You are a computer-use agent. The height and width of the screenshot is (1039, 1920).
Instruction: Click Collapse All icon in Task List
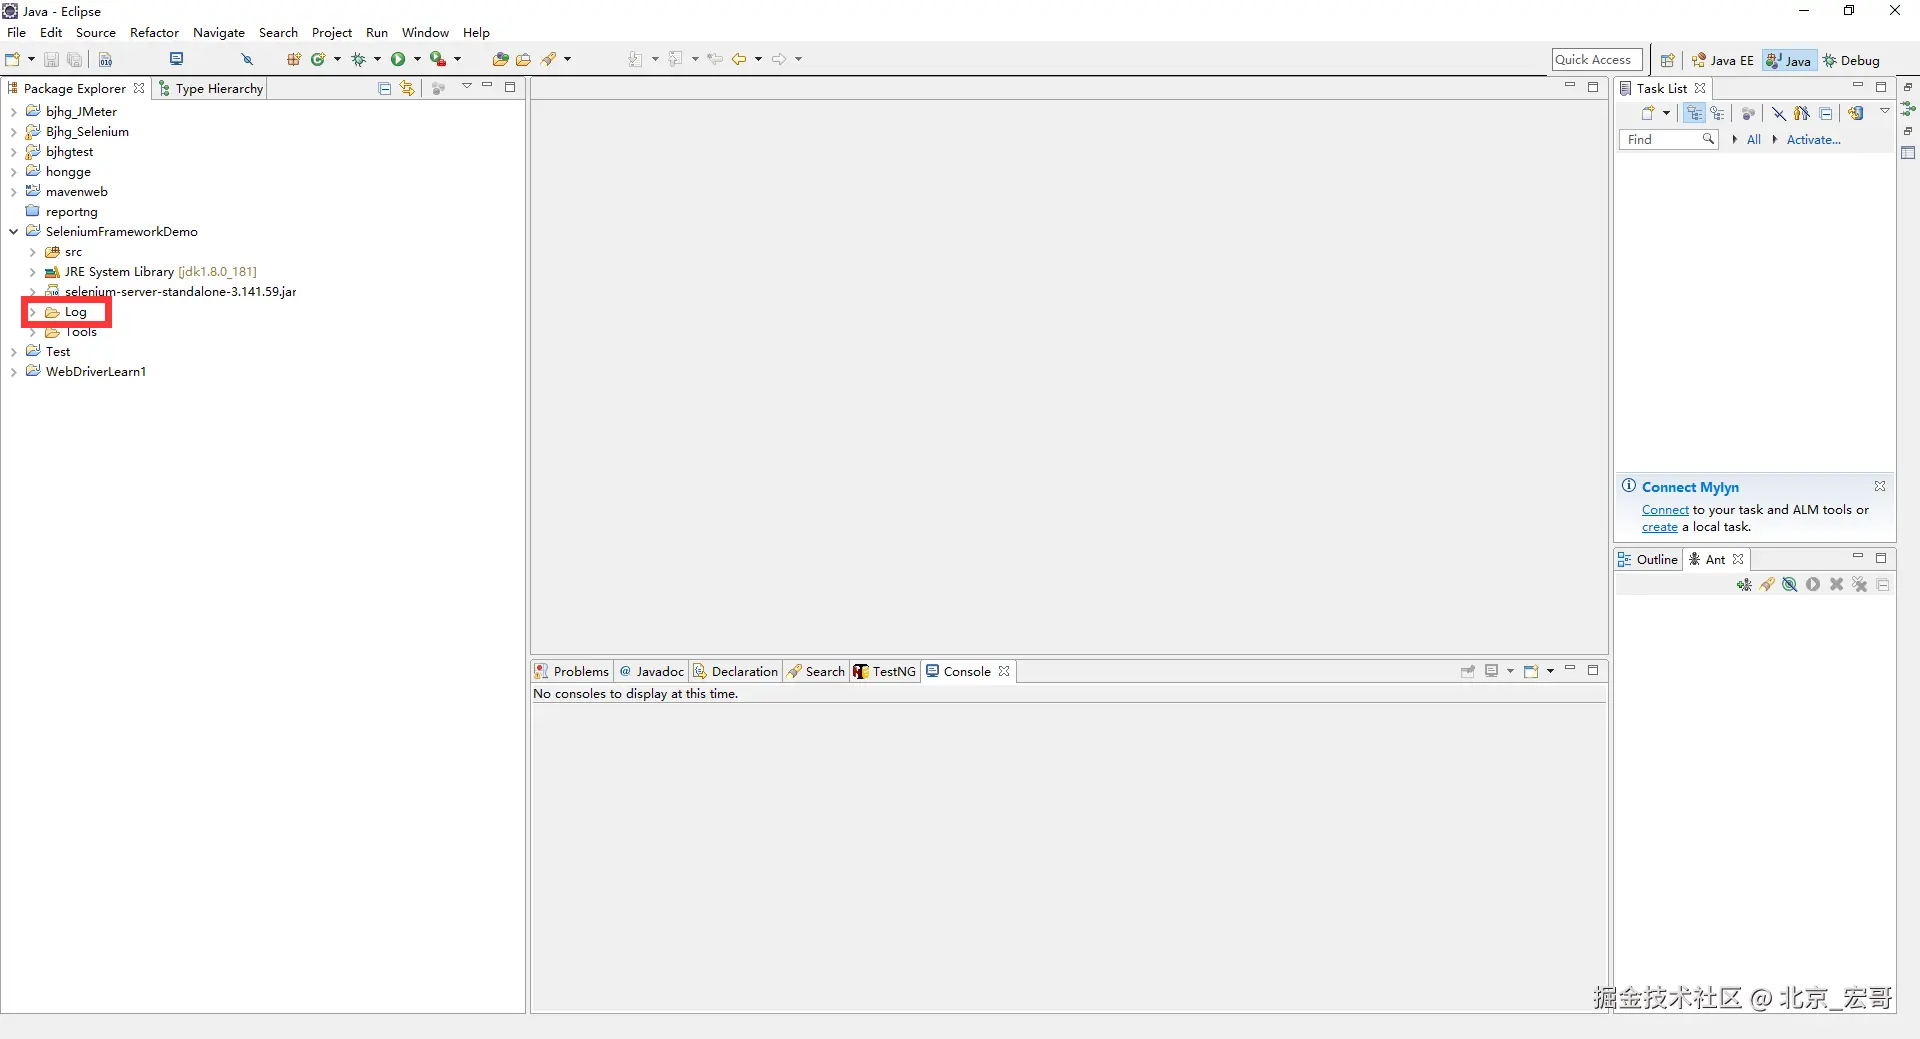[x=1826, y=113]
